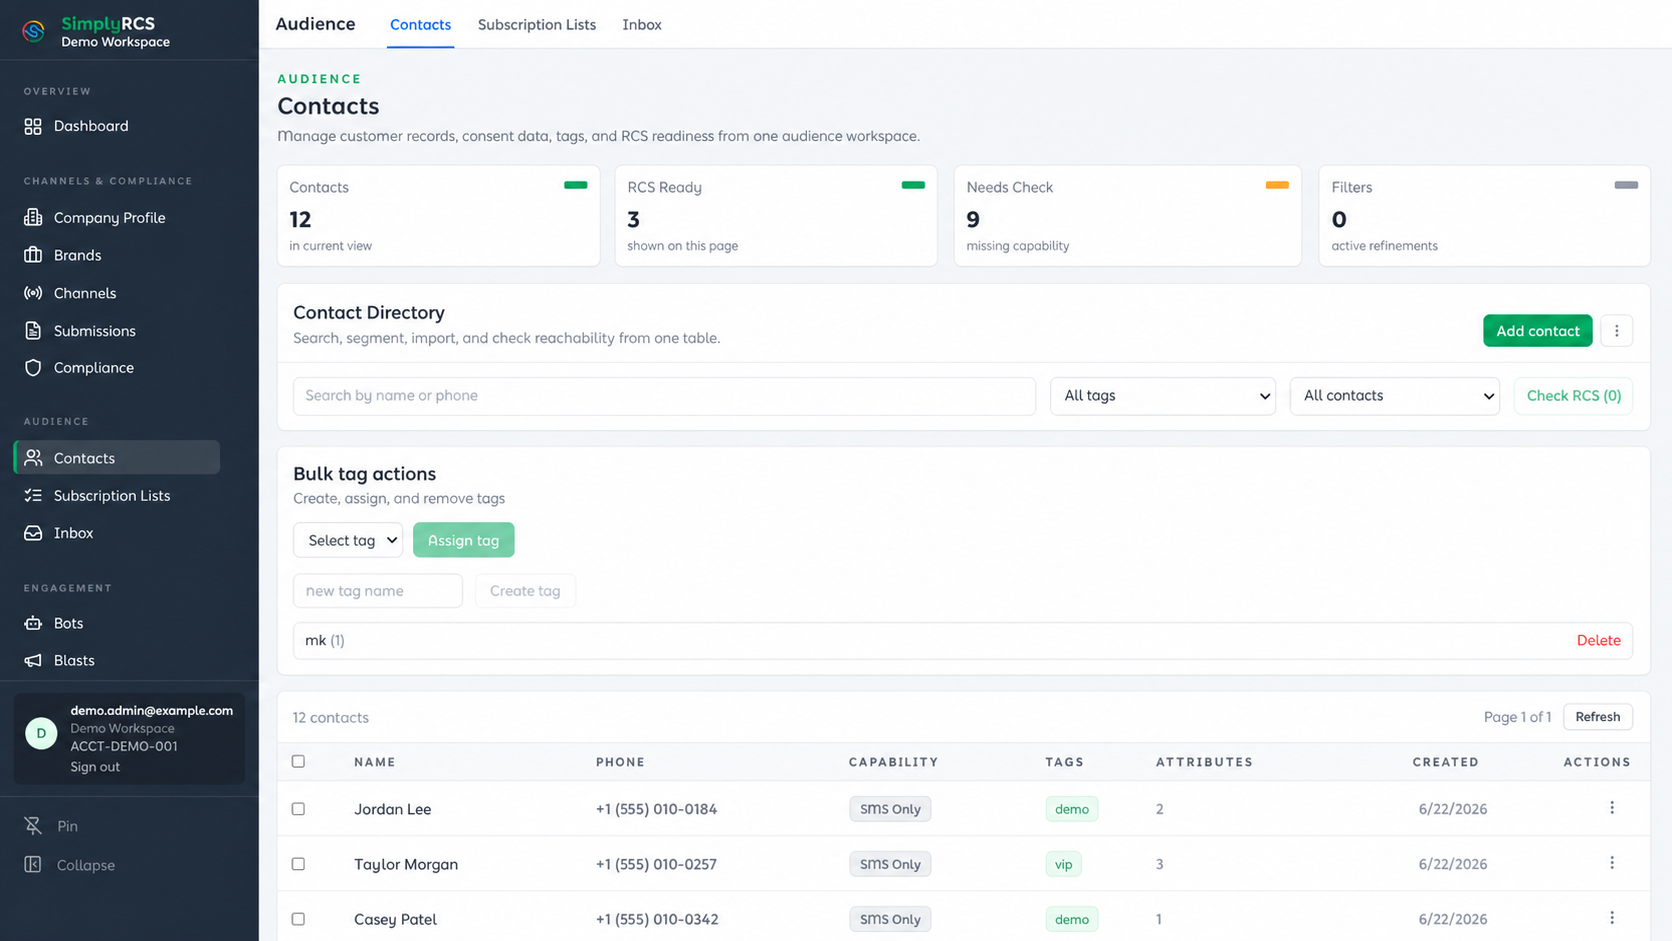1672x941 pixels.
Task: Click the Channels broadcast icon
Action: (33, 293)
